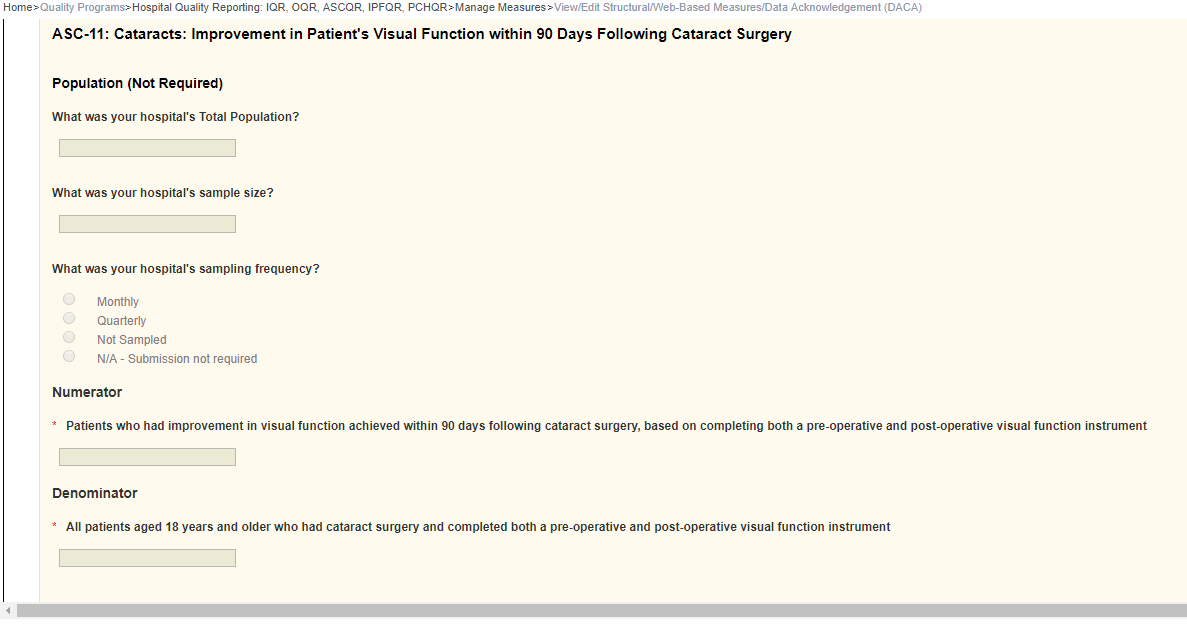Choose the Quarterly sampling frequency option
Screen dimensions: 1187x628
(x=69, y=318)
